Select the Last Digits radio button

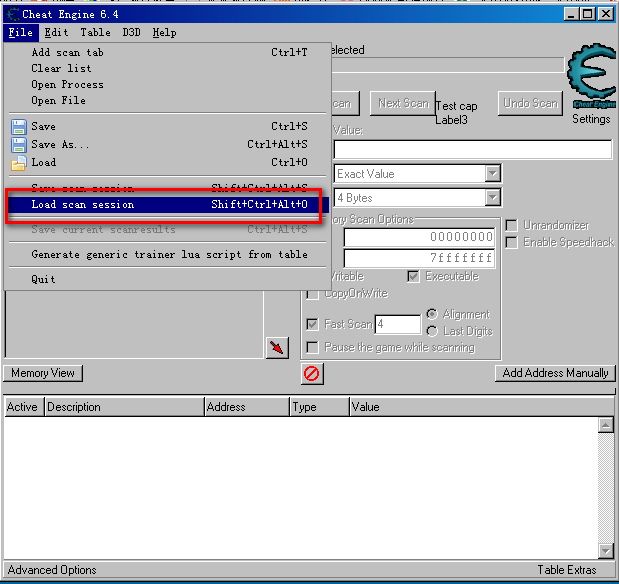click(x=432, y=331)
